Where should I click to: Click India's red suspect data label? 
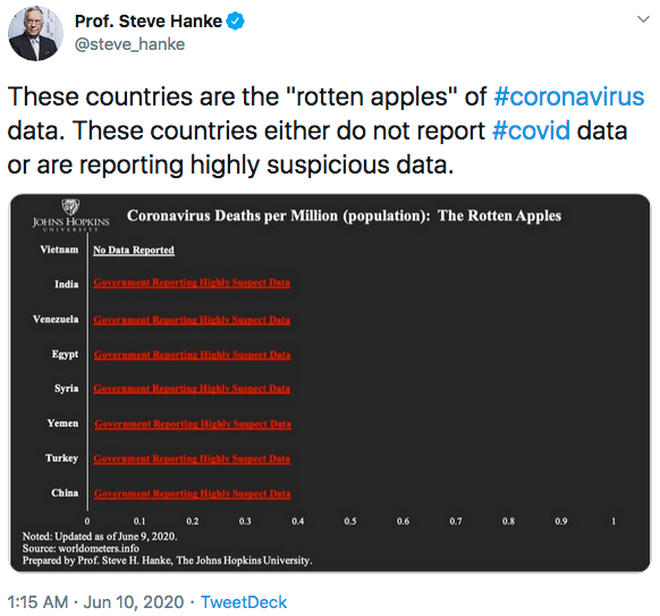[x=192, y=284]
